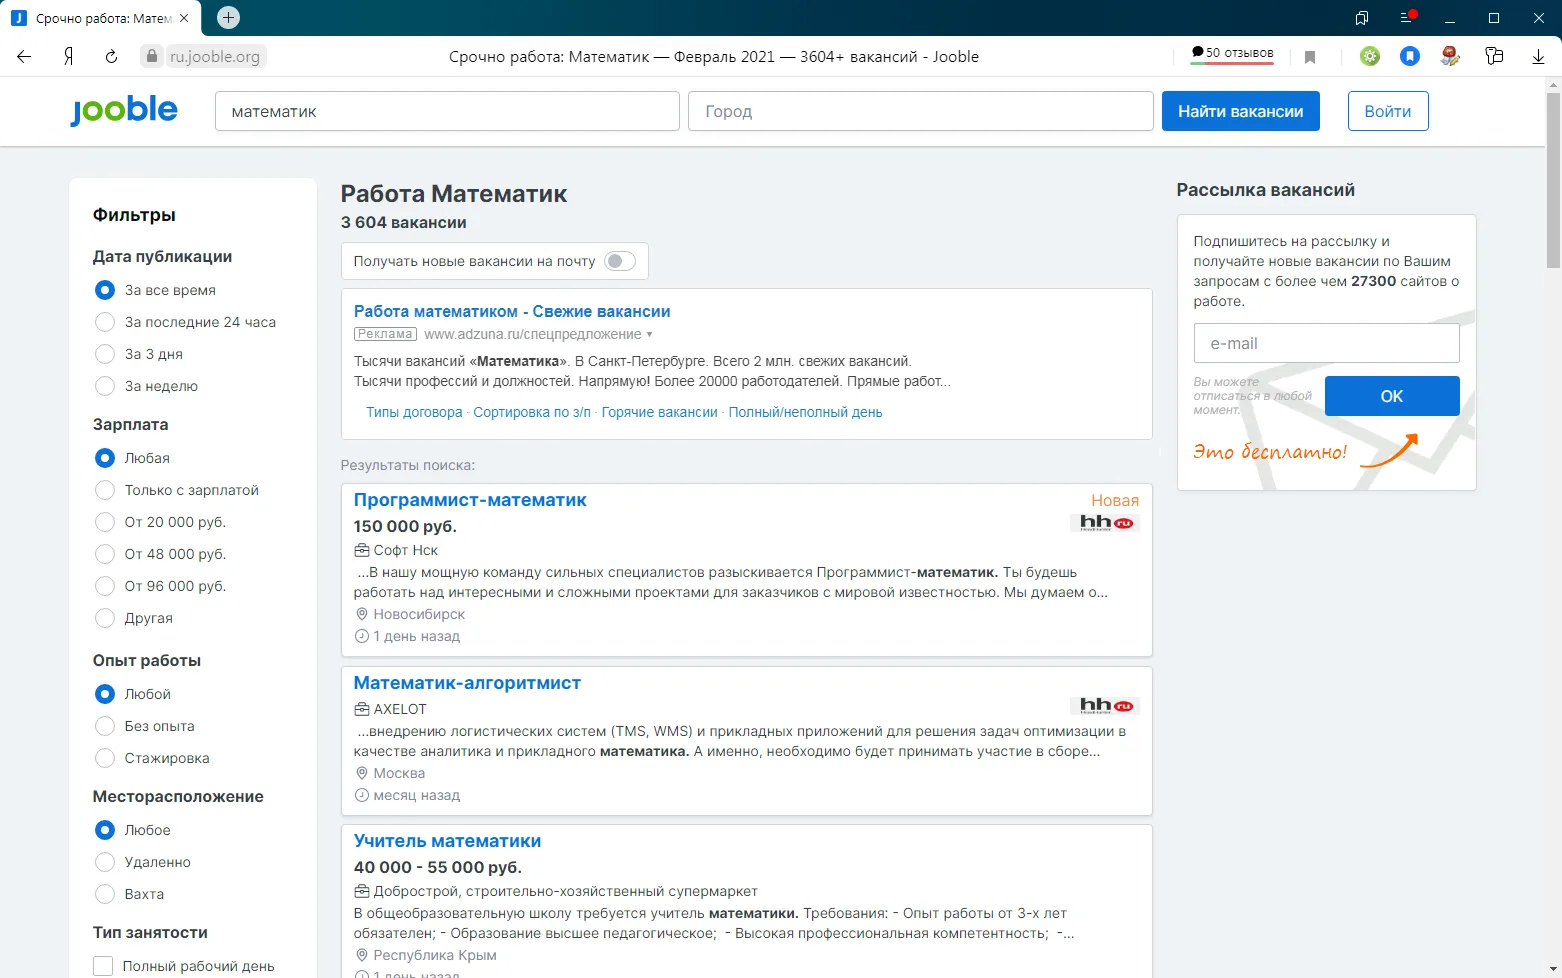This screenshot has width=1562, height=978.
Task: Open Работа математиком - Свежие вакансии ad
Action: point(512,312)
